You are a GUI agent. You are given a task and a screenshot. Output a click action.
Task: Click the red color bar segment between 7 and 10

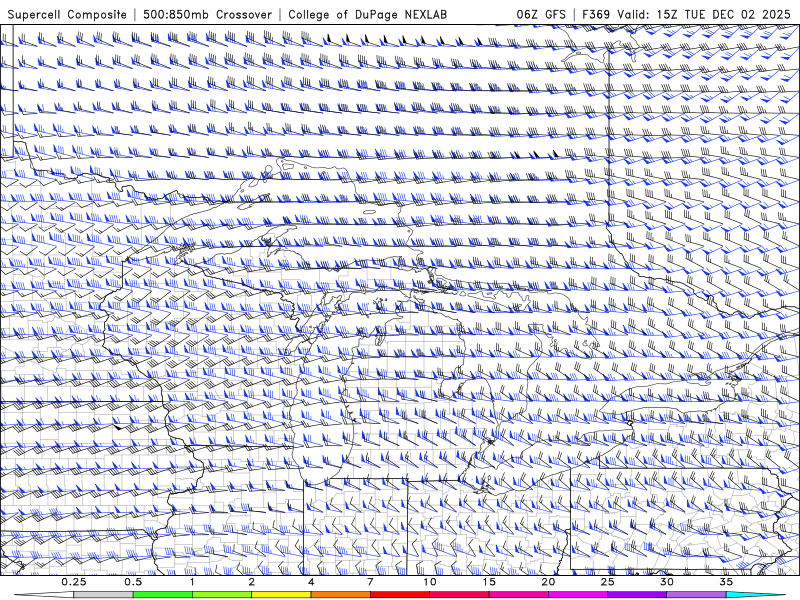[400, 595]
